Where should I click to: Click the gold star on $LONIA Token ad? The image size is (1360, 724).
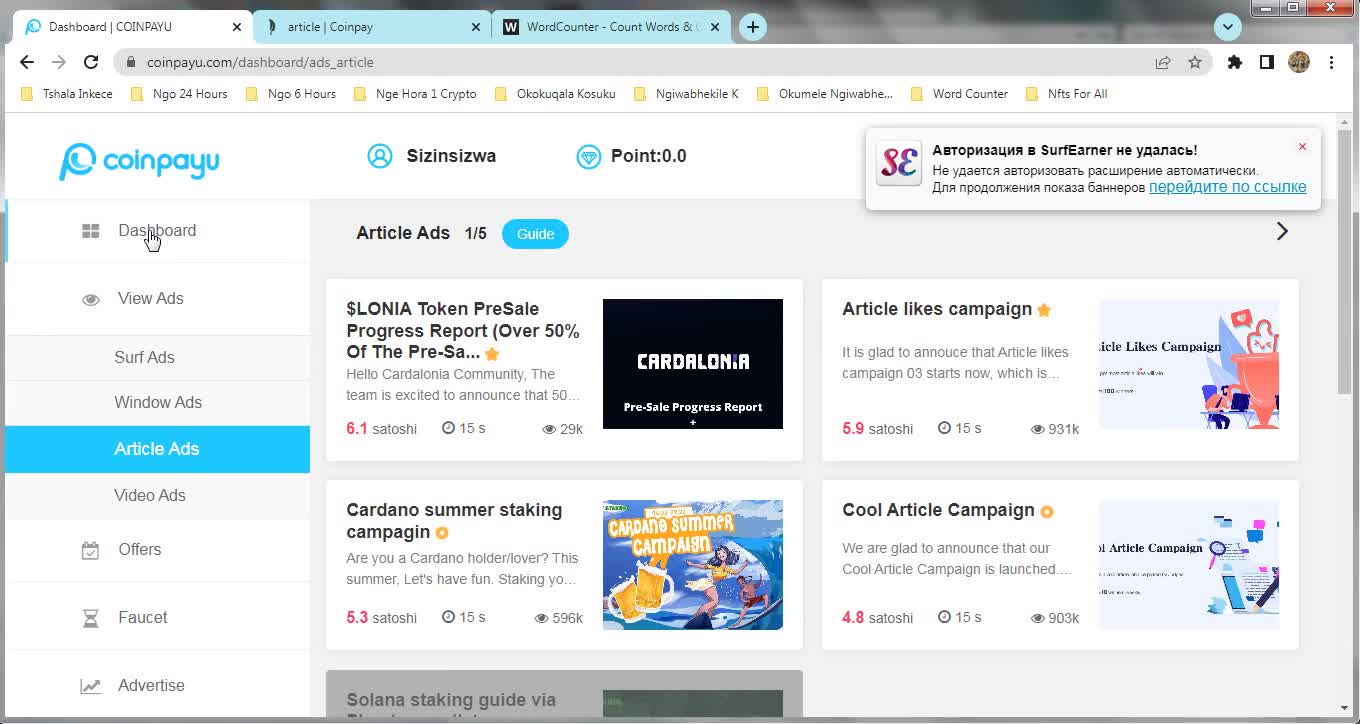click(492, 354)
